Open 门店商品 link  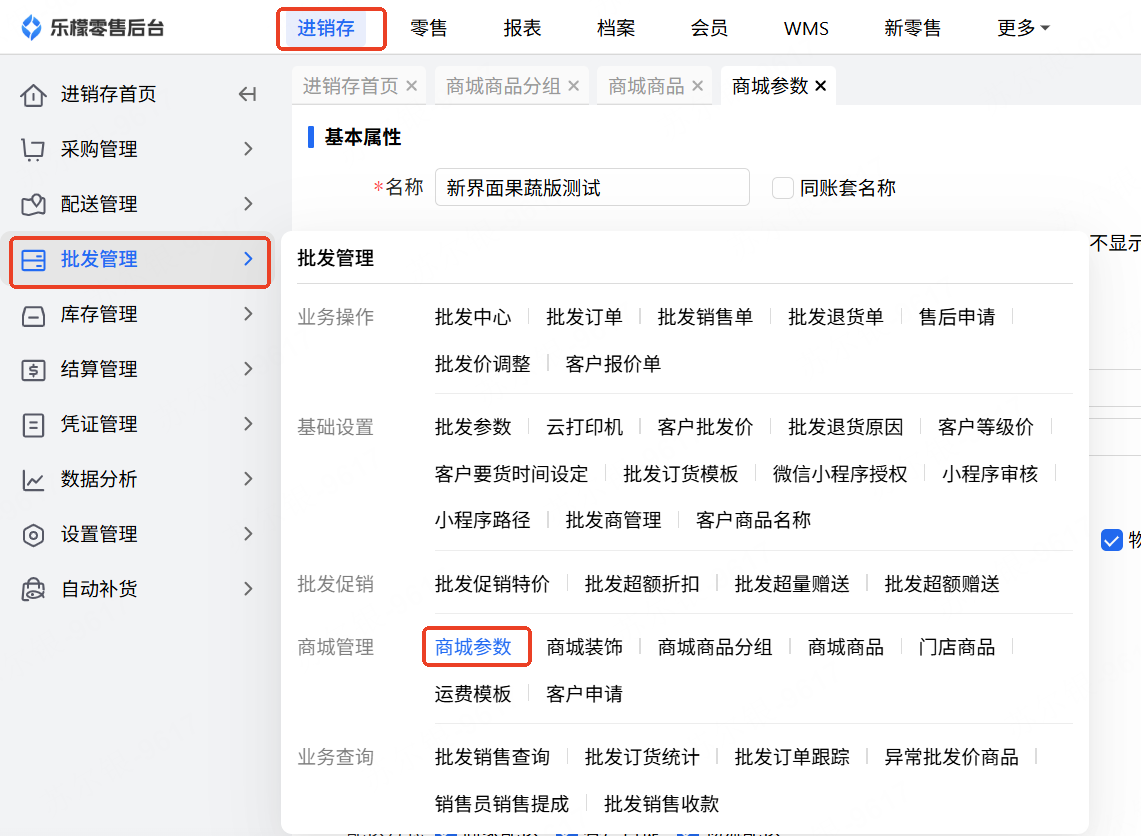coord(957,647)
